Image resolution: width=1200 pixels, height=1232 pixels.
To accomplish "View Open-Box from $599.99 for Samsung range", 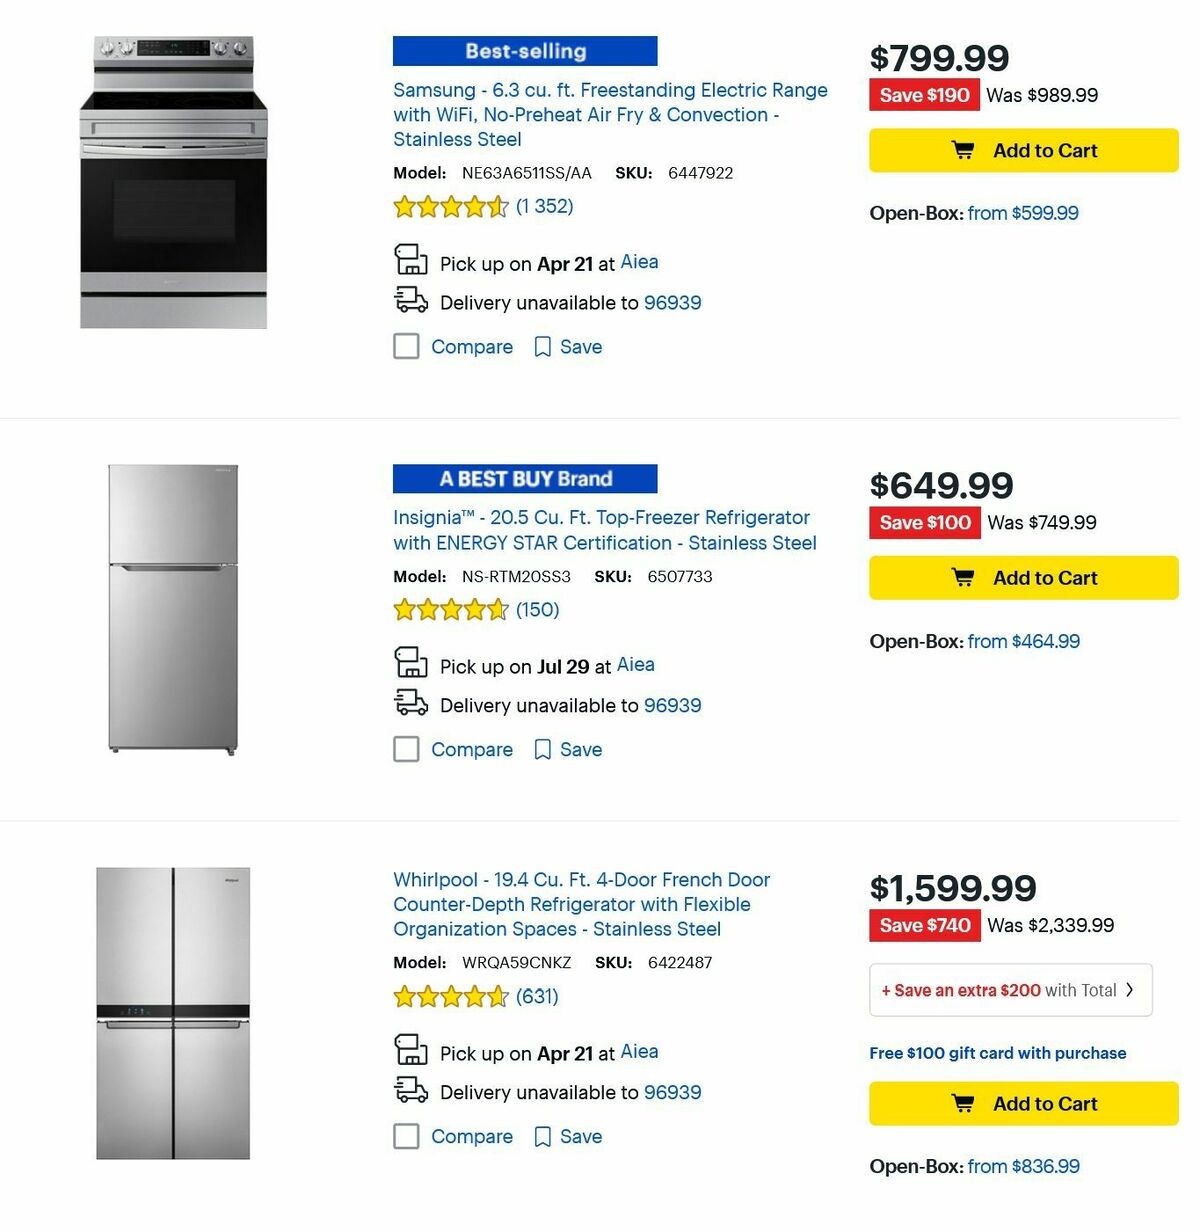I will coord(1023,213).
